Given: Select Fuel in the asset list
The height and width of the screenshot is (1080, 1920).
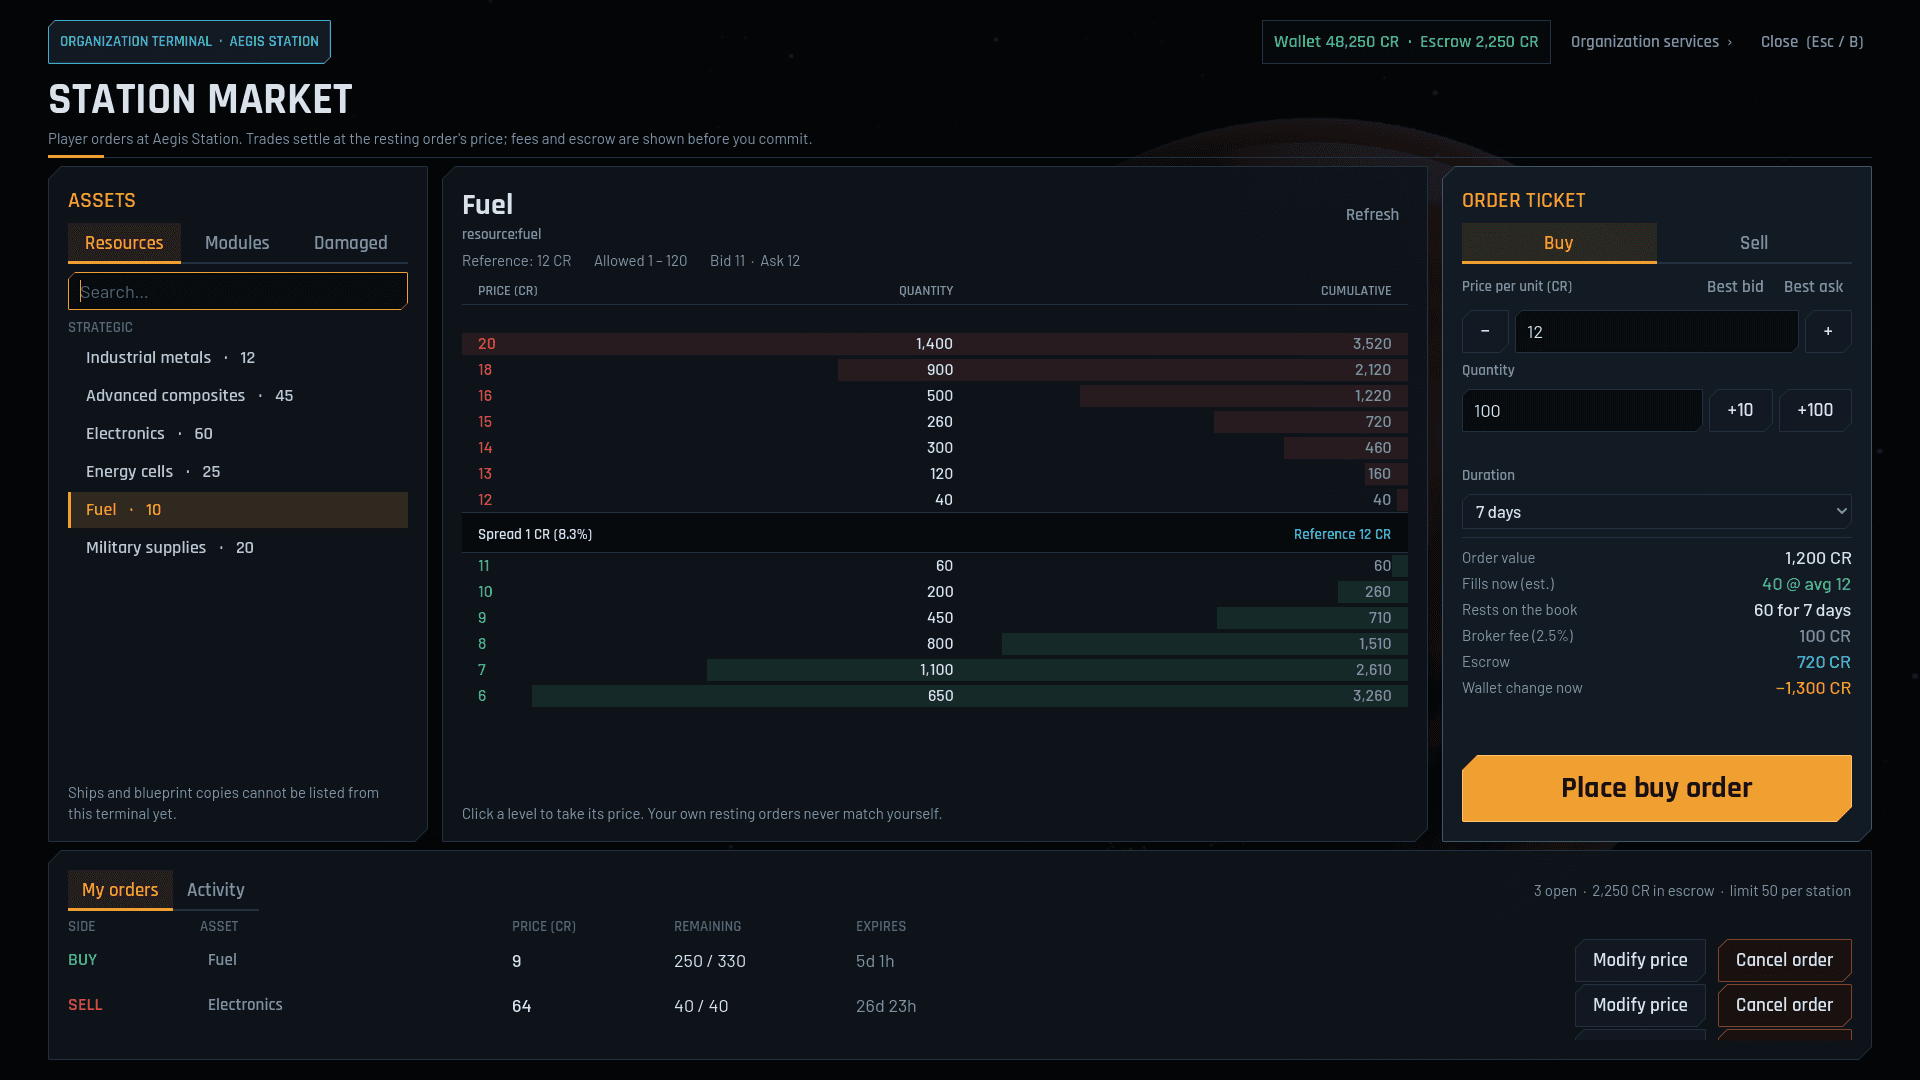Looking at the screenshot, I should pyautogui.click(x=238, y=510).
